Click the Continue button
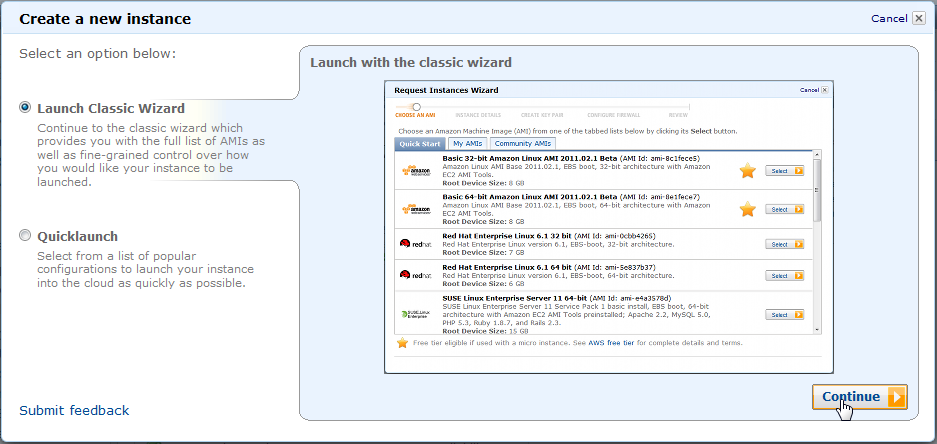The image size is (937, 444). tap(859, 397)
